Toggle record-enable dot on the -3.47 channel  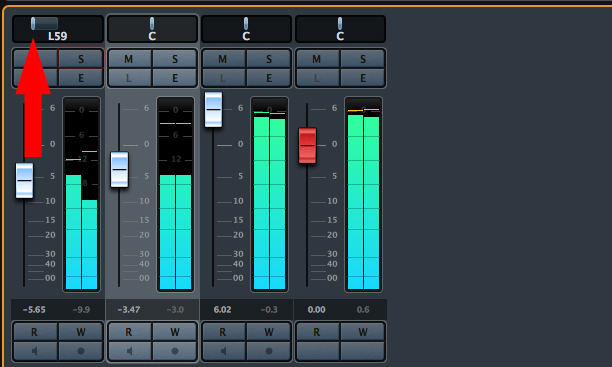(x=175, y=351)
